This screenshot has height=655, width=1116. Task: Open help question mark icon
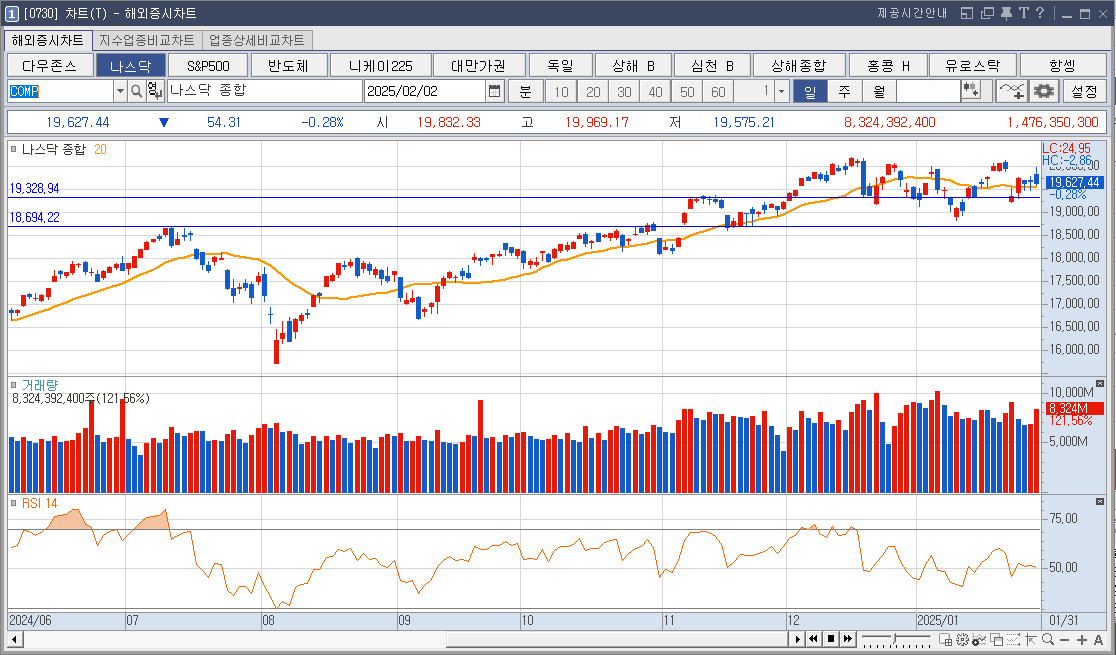coord(1040,13)
